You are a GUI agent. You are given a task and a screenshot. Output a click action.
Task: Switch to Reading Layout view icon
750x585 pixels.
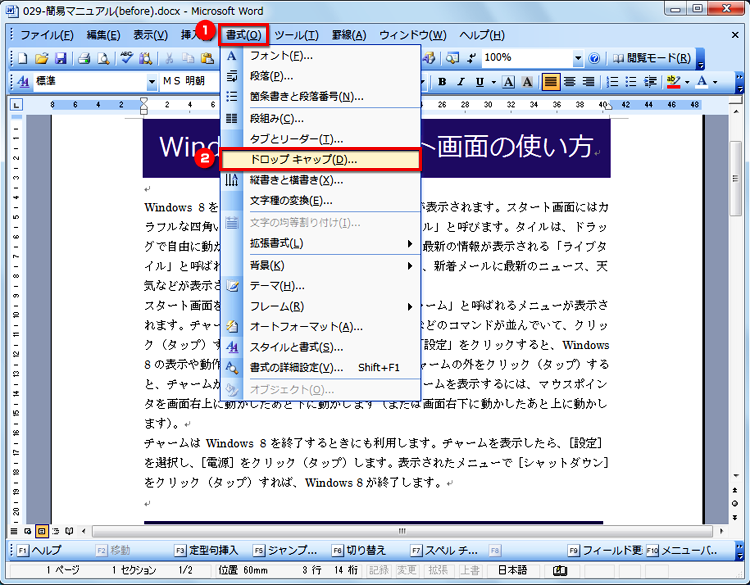point(69,531)
